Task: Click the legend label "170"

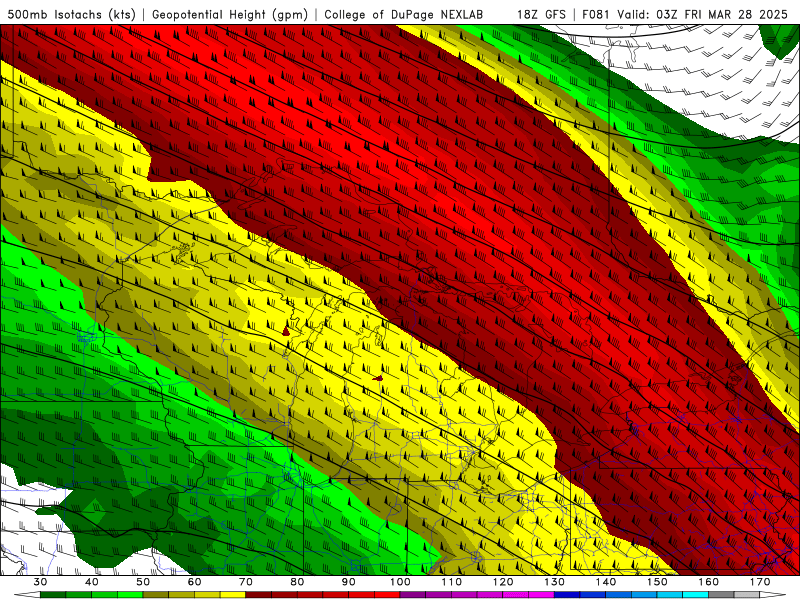Action: tap(760, 582)
